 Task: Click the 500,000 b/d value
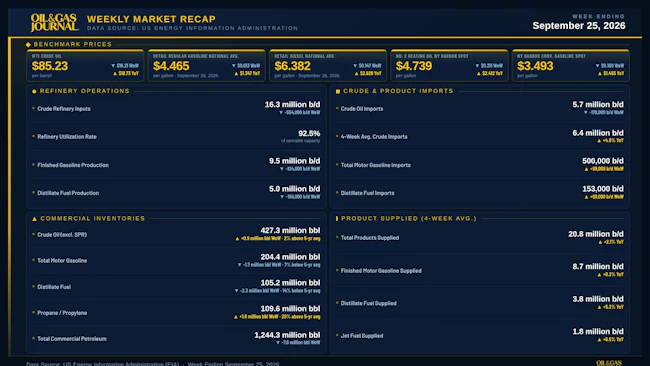[603, 161]
